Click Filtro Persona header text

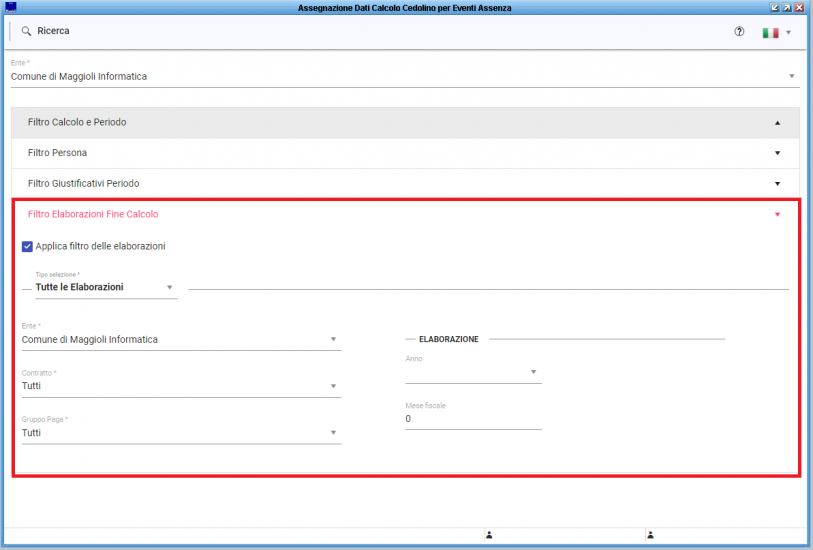click(x=58, y=153)
